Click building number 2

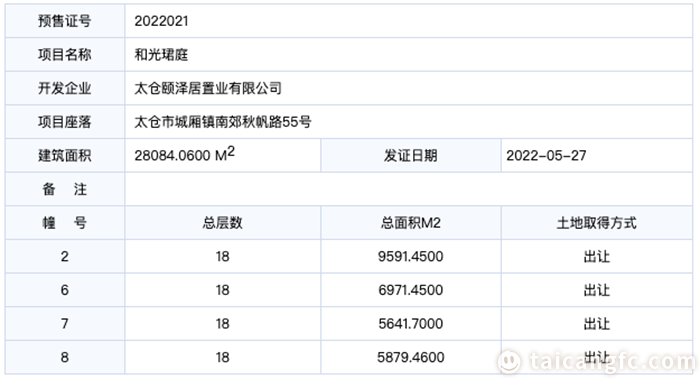[65, 256]
